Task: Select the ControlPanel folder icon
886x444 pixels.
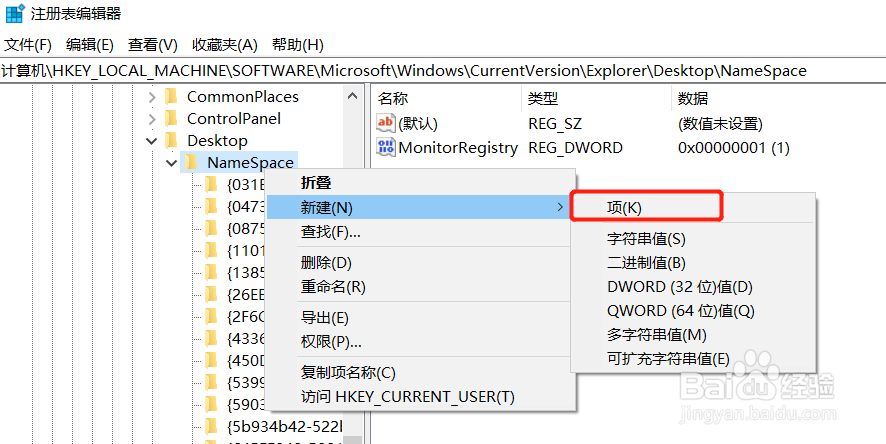Action: [171, 119]
